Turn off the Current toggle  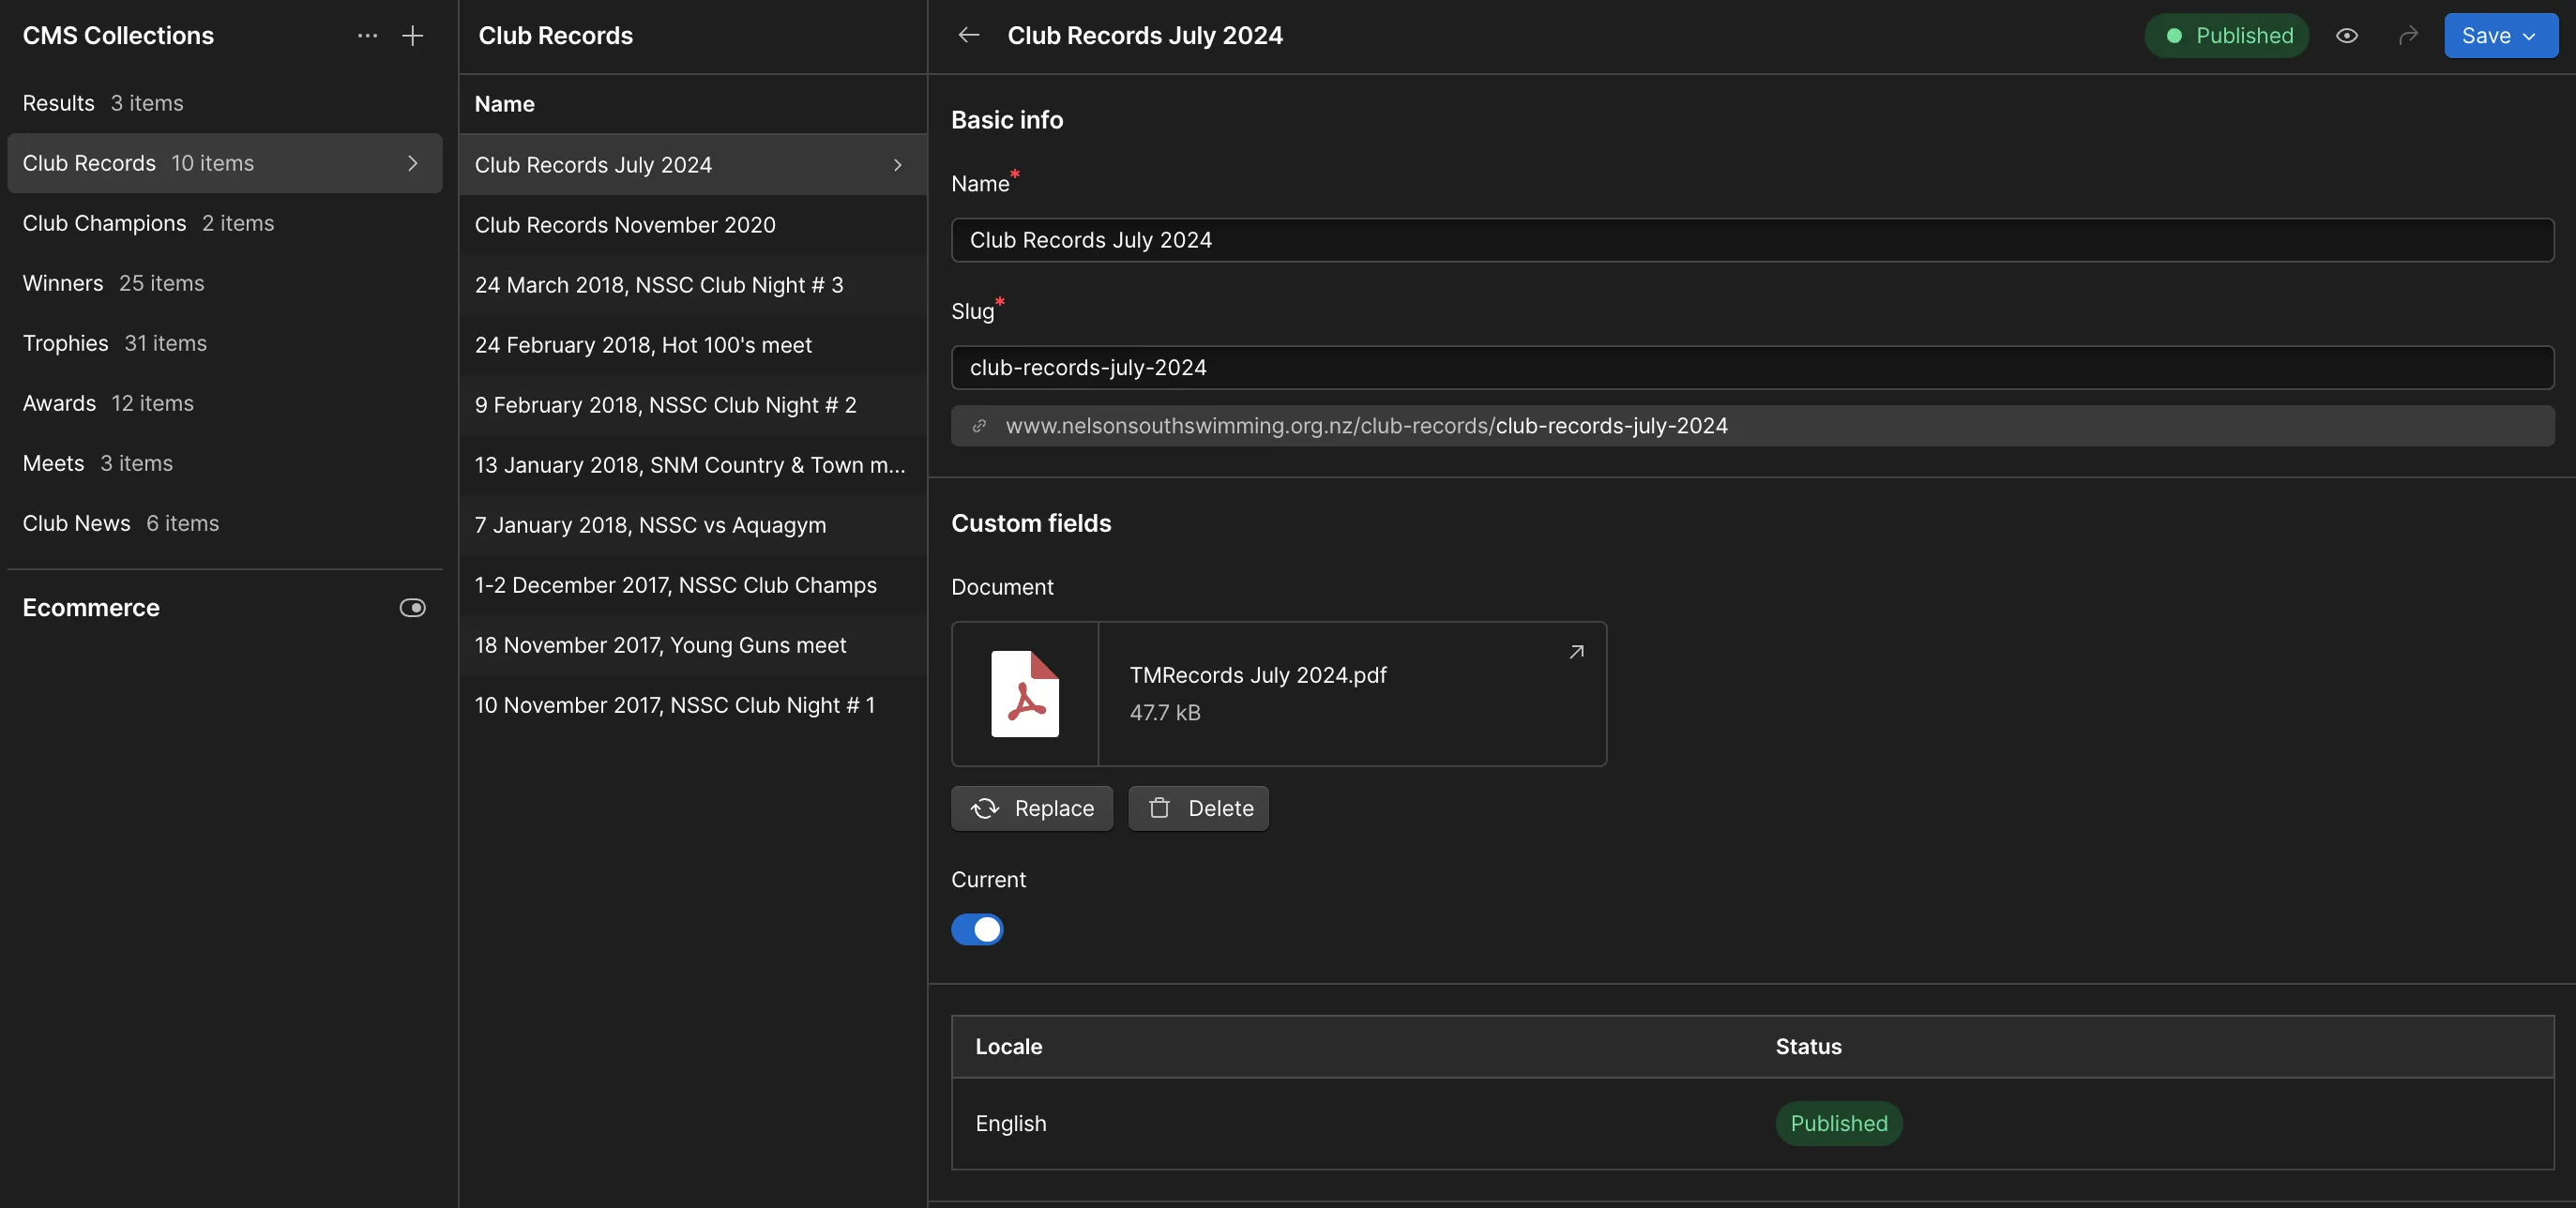pos(977,929)
